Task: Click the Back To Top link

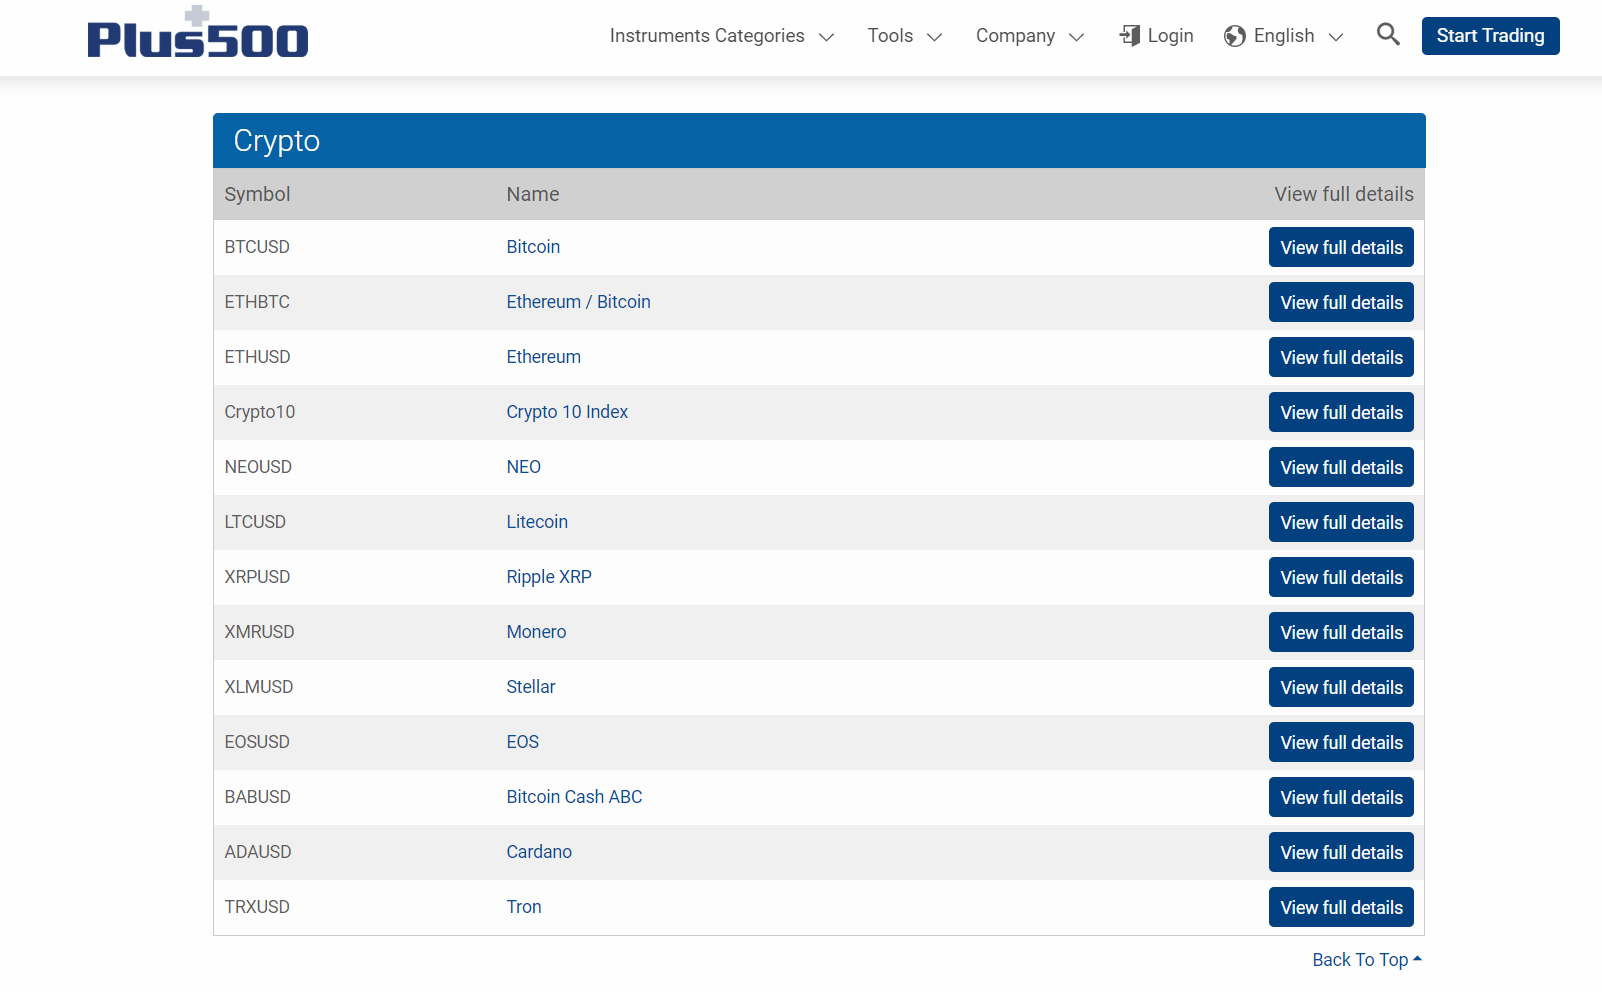Action: point(1366,960)
